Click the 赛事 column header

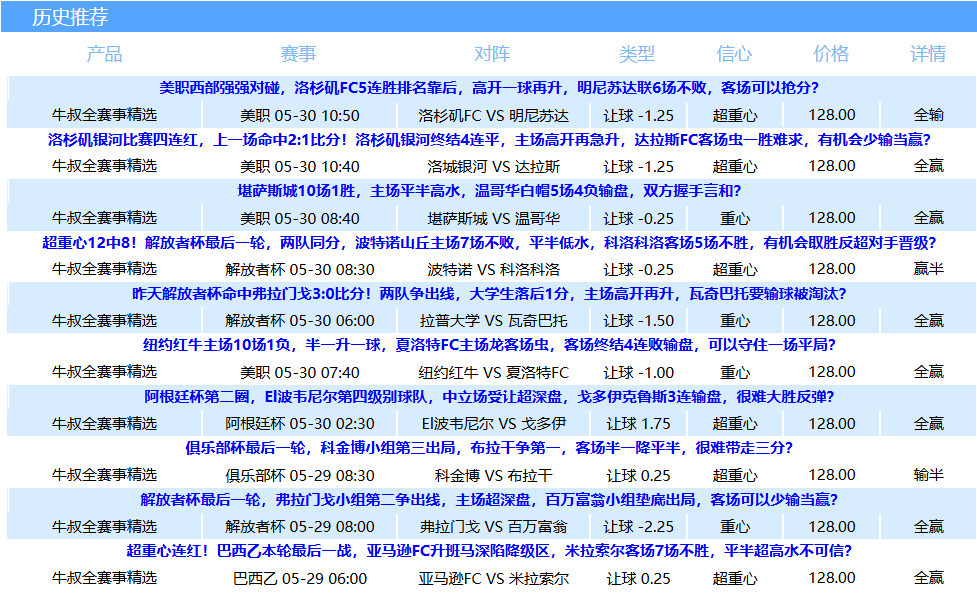pyautogui.click(x=298, y=54)
